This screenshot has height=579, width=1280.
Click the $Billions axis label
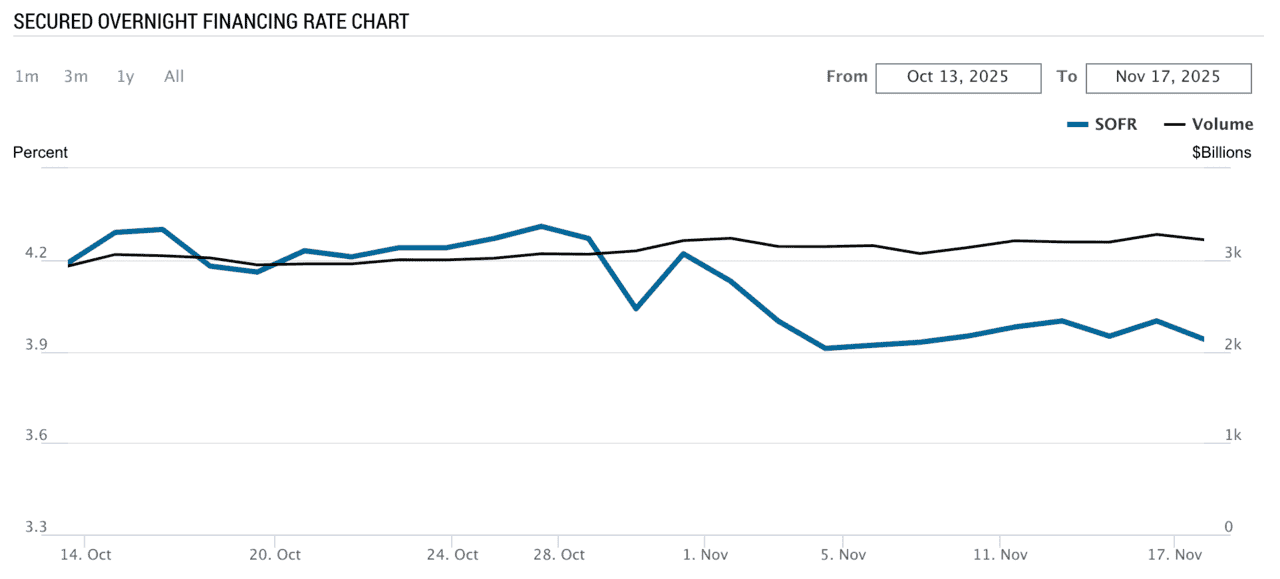[1221, 152]
